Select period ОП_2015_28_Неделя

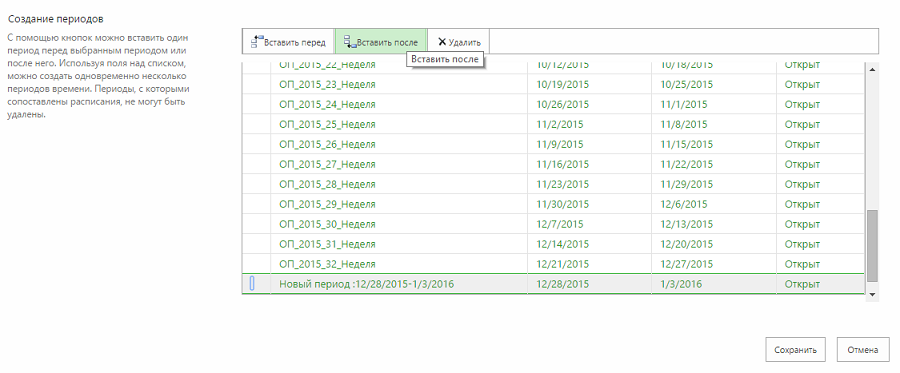(327, 184)
